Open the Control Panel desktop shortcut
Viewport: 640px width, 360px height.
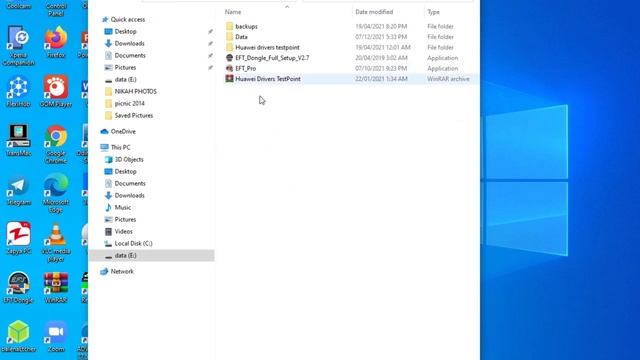[x=56, y=8]
